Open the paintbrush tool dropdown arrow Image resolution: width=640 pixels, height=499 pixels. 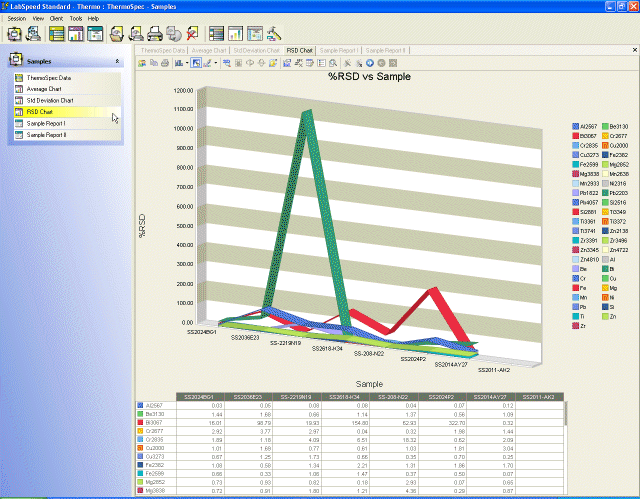[216, 63]
